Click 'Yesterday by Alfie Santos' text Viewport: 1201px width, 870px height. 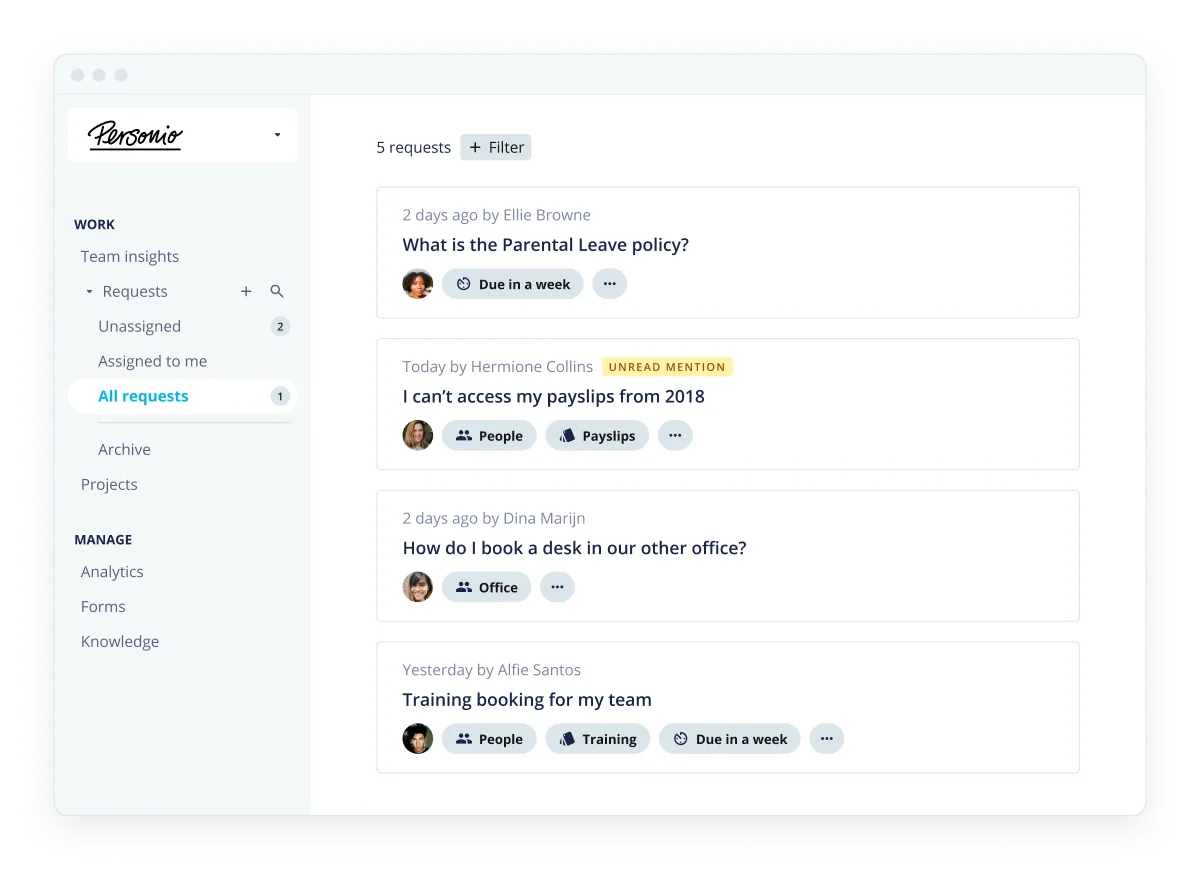tap(491, 670)
